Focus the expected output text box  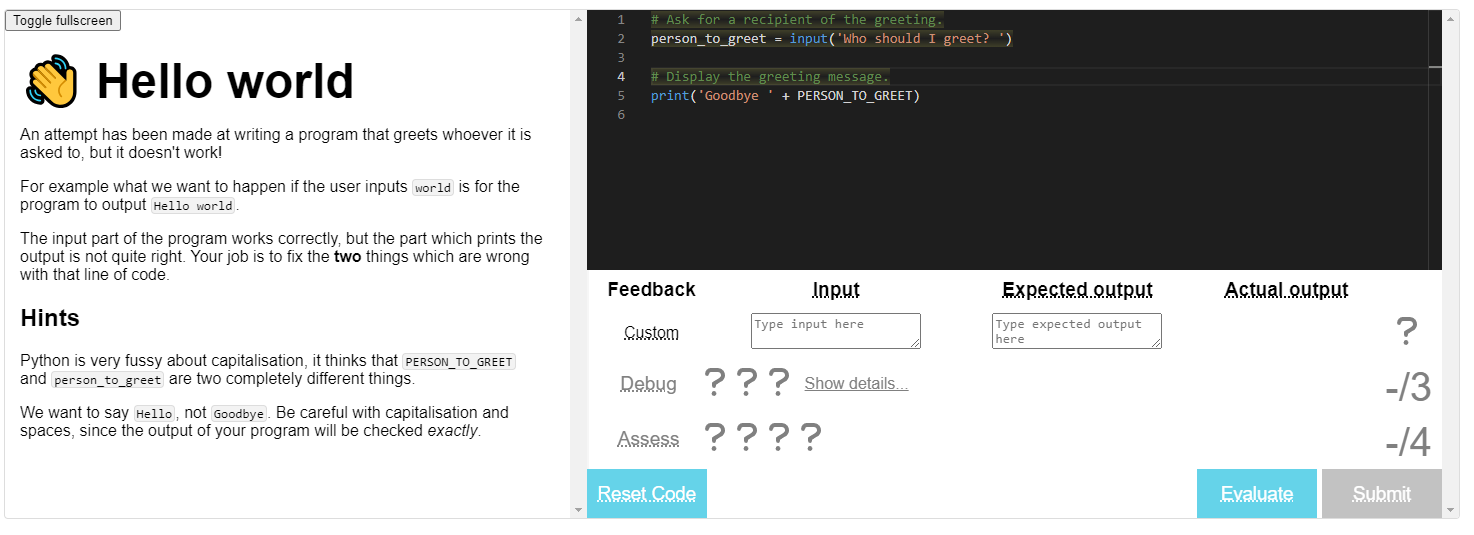pyautogui.click(x=1077, y=331)
